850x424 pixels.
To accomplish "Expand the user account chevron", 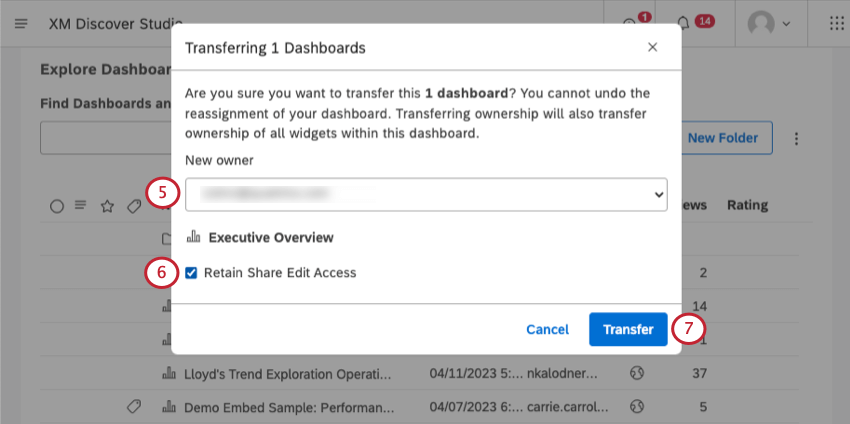I will (787, 23).
